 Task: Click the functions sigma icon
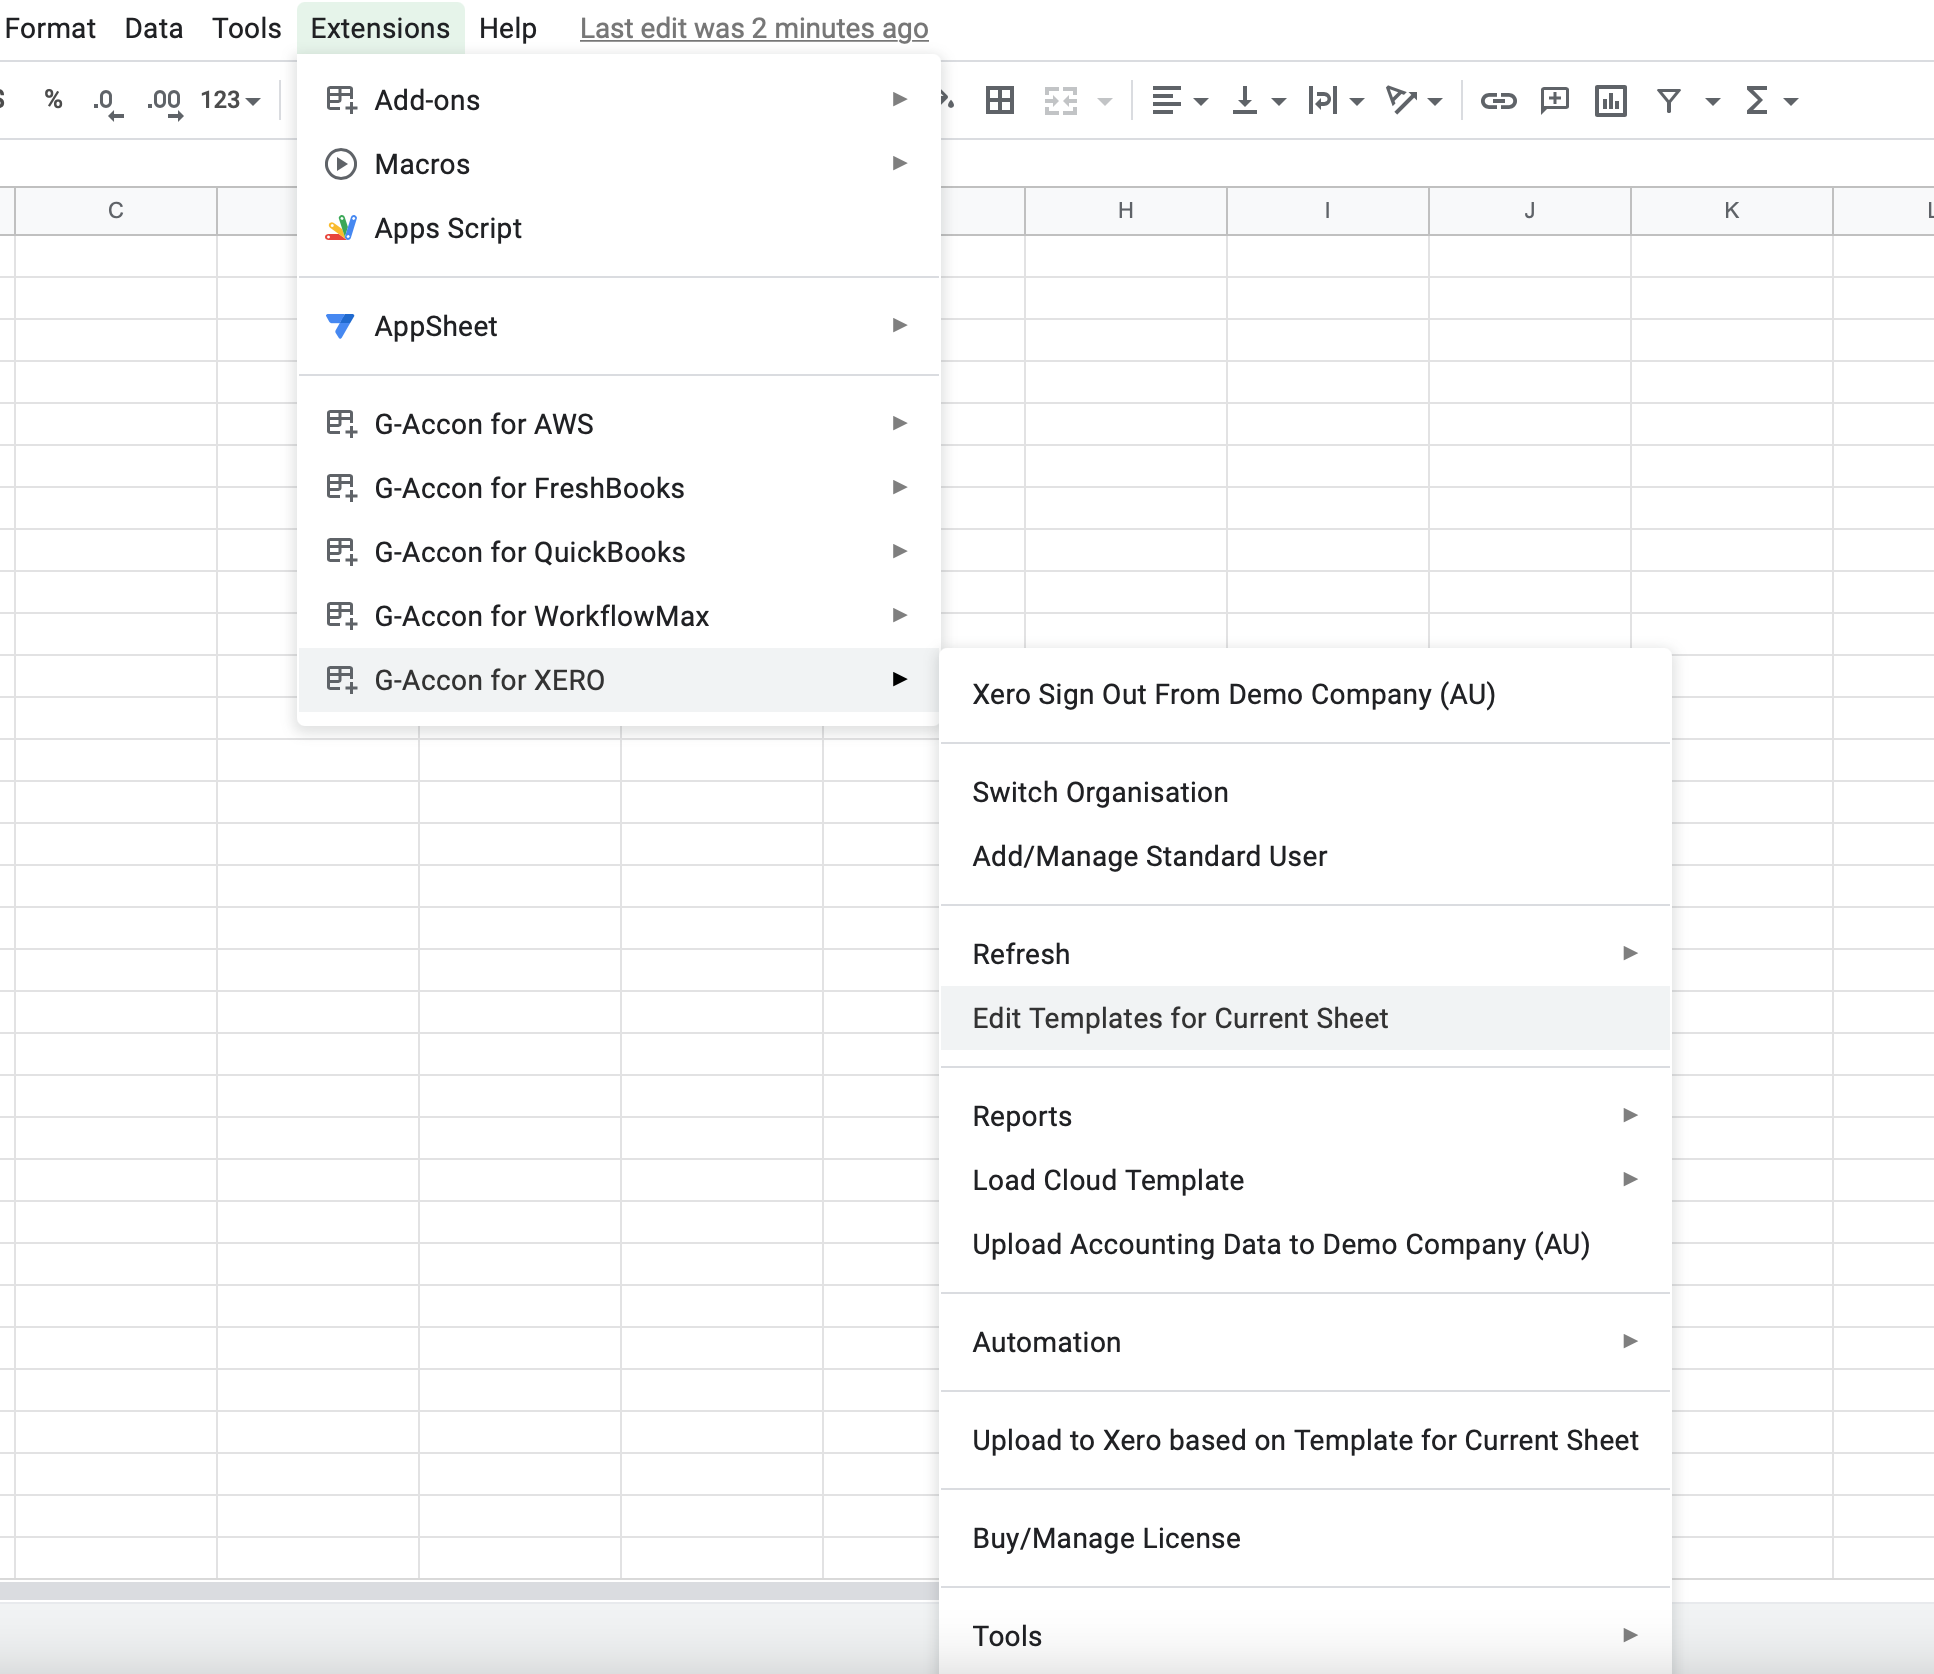1757,100
